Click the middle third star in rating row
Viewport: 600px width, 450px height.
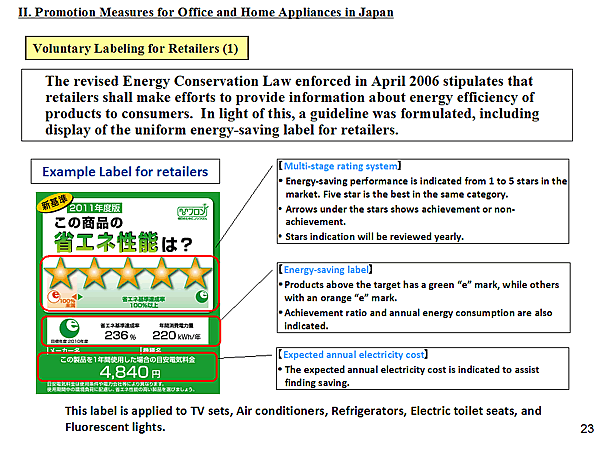pyautogui.click(x=128, y=273)
